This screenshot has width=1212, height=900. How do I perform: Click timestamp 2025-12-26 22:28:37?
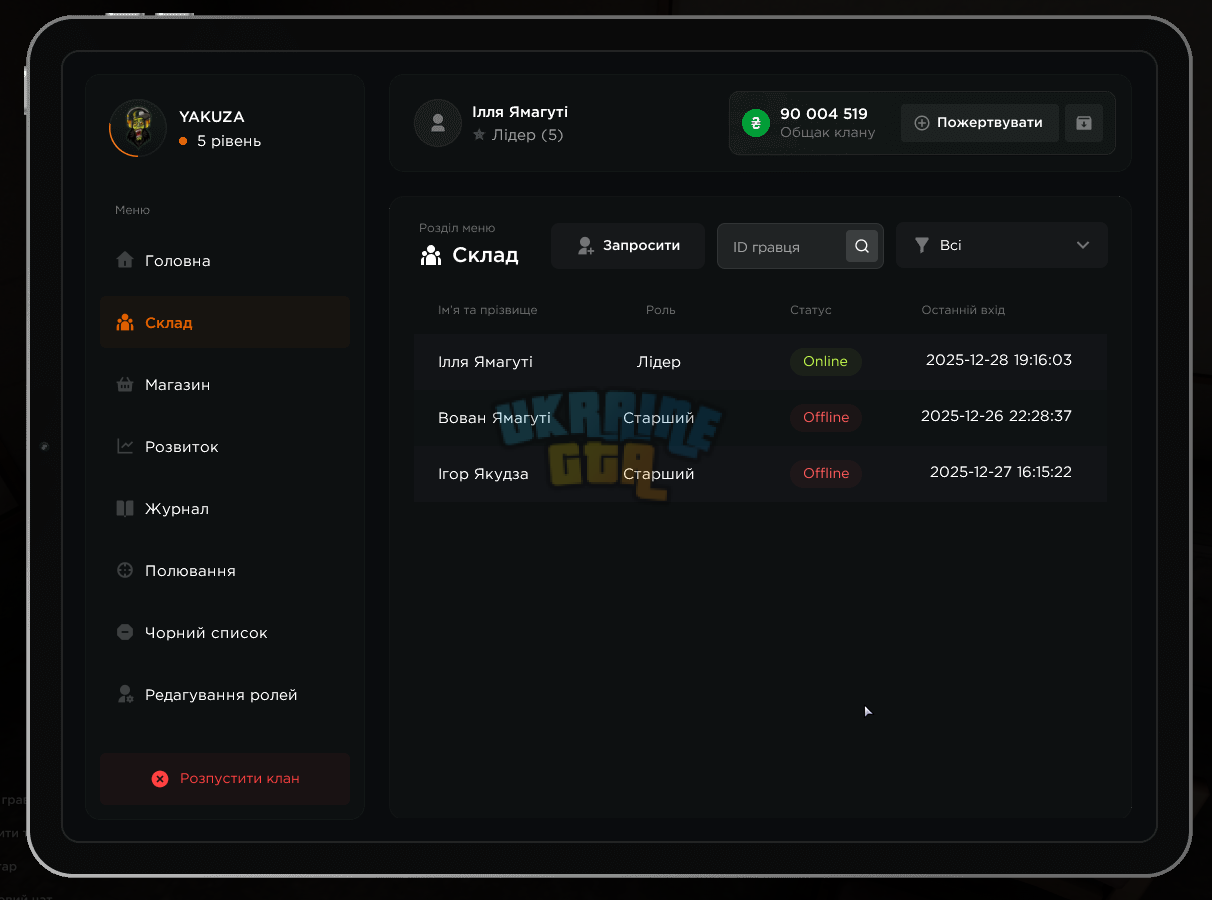coord(996,416)
